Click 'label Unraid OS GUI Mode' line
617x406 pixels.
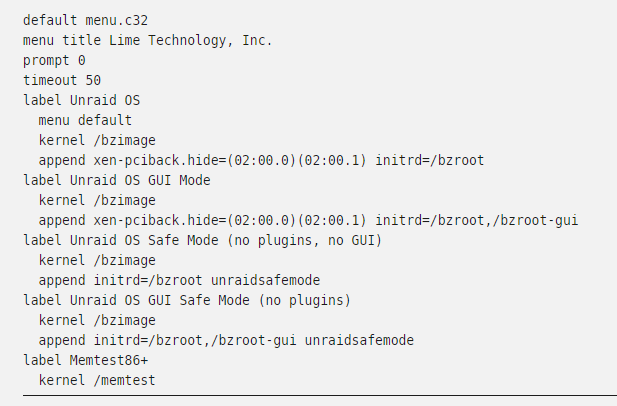point(117,181)
